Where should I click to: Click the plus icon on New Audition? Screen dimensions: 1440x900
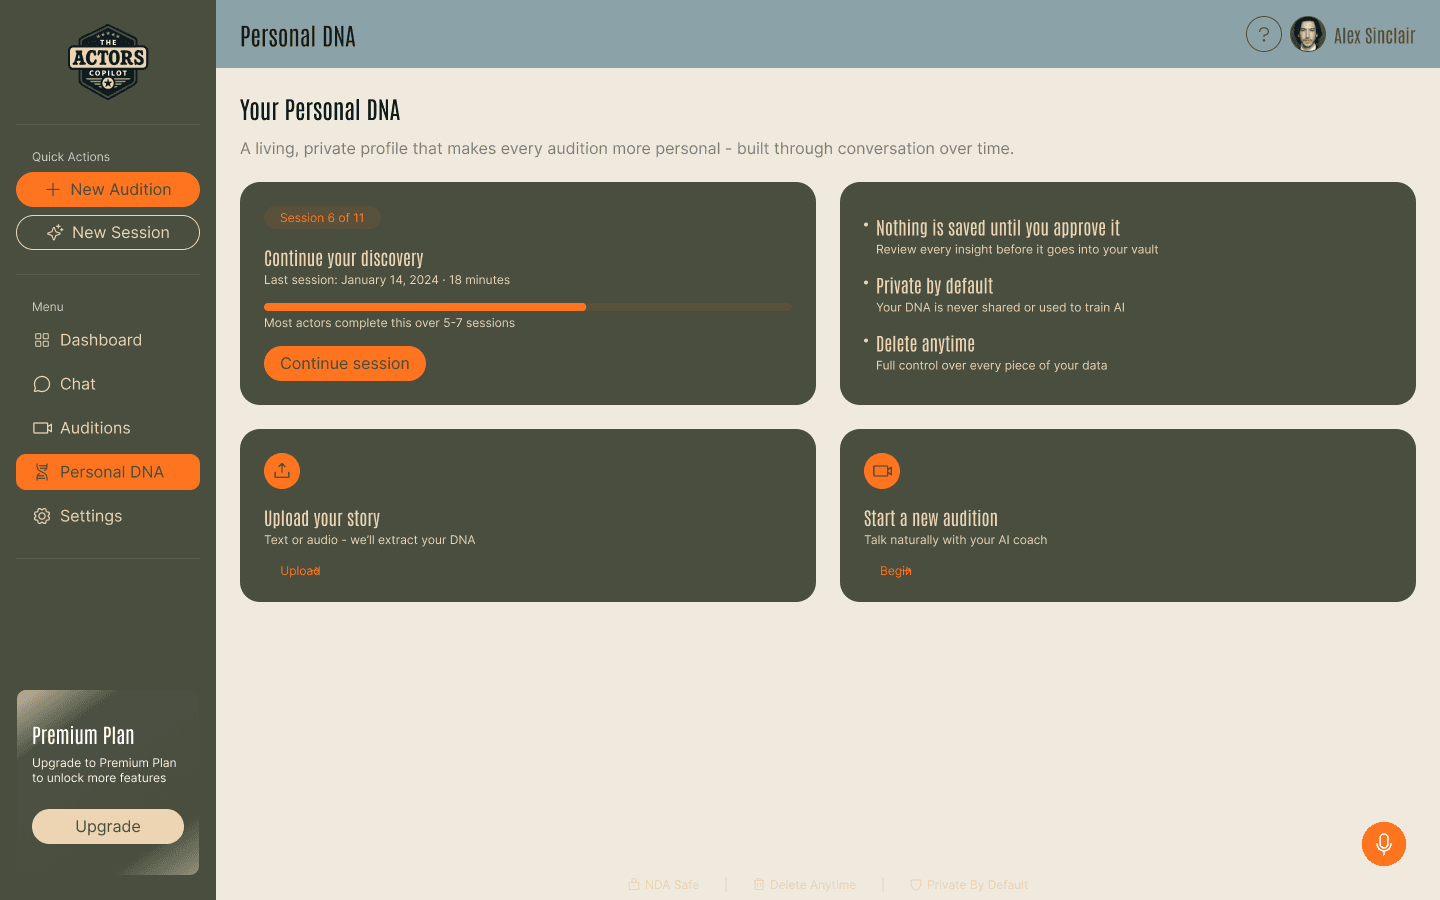53,189
